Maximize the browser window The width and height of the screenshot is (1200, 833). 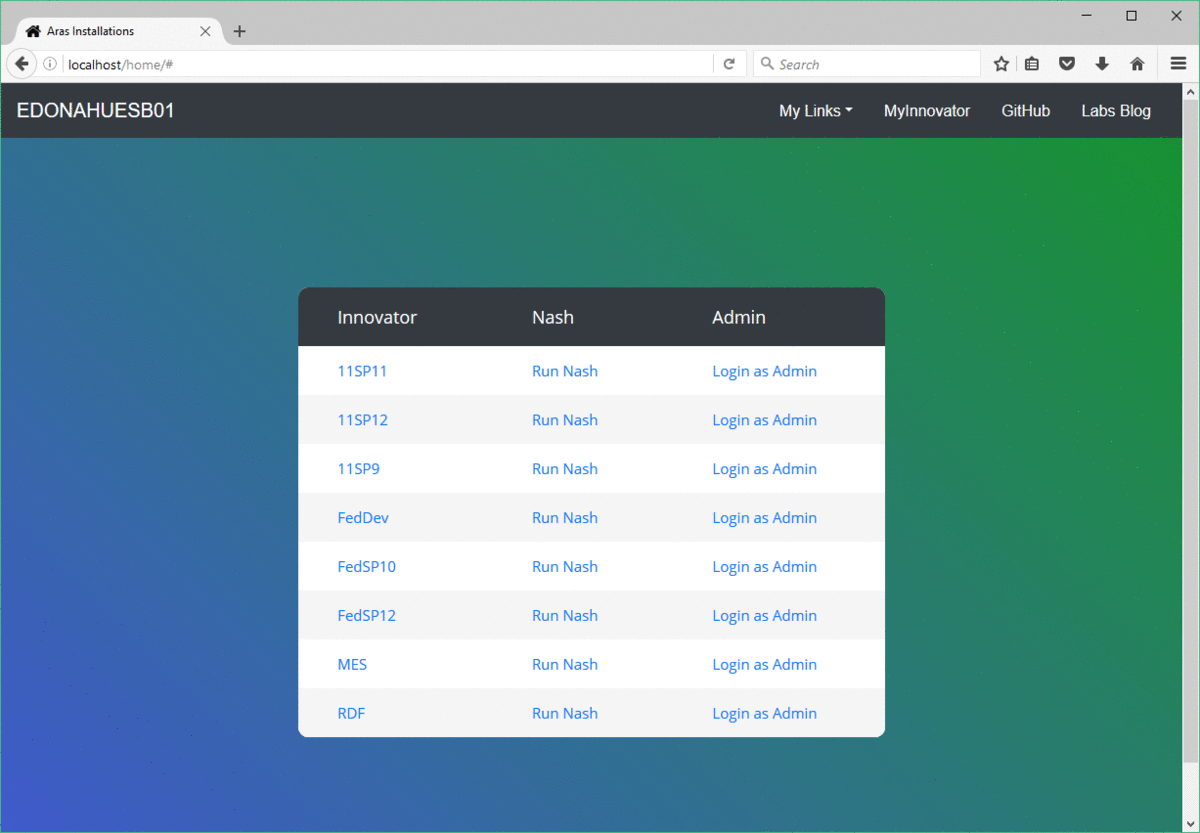1131,15
